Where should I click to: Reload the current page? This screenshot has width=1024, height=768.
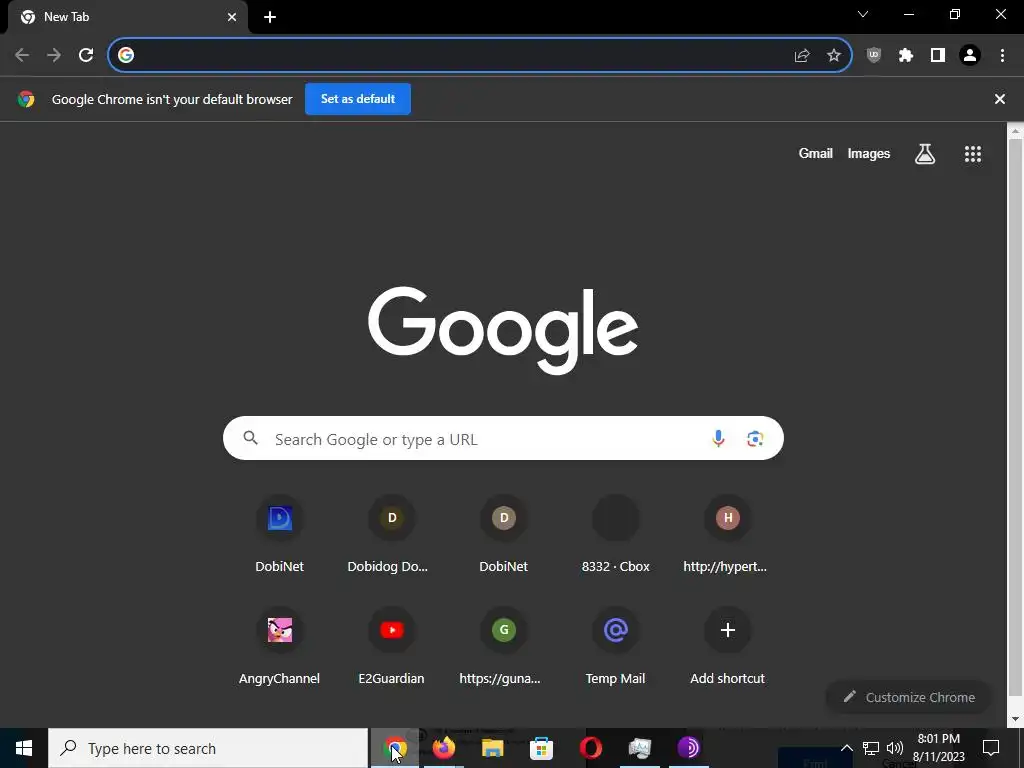click(x=86, y=55)
